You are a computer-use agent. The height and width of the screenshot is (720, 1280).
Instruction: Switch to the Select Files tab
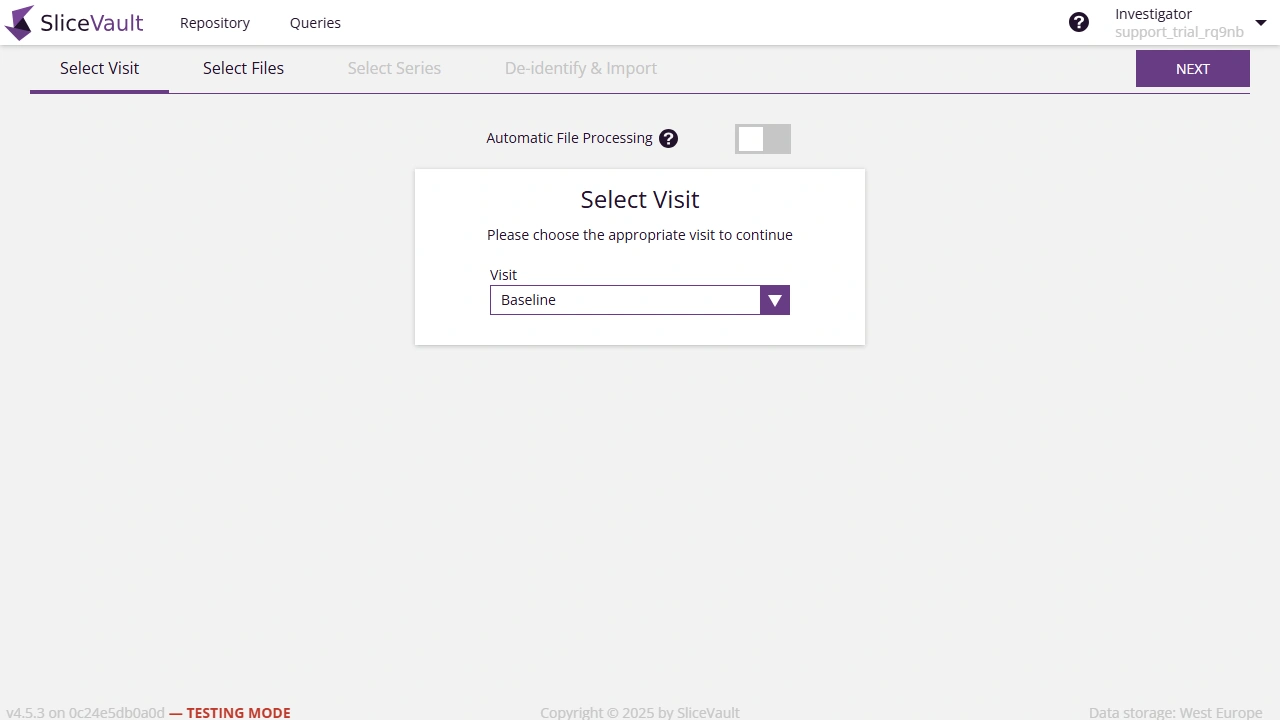pos(243,68)
